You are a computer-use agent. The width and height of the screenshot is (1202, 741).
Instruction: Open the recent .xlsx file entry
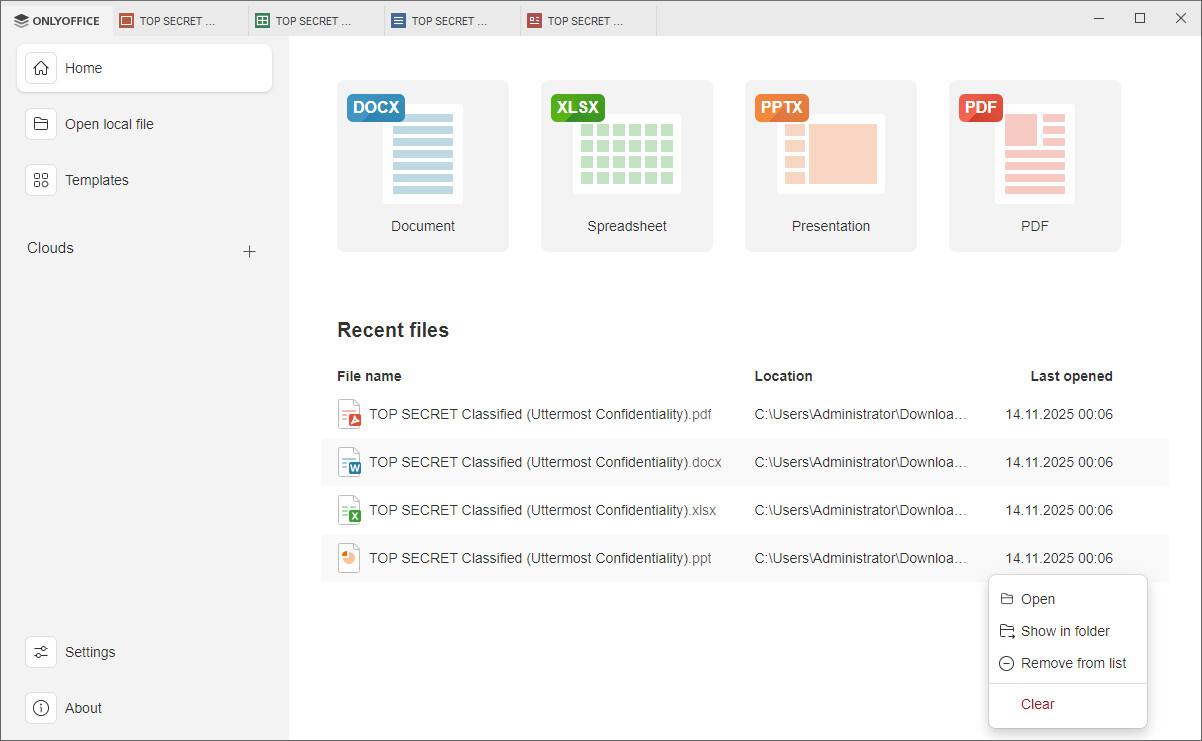[x=542, y=510]
